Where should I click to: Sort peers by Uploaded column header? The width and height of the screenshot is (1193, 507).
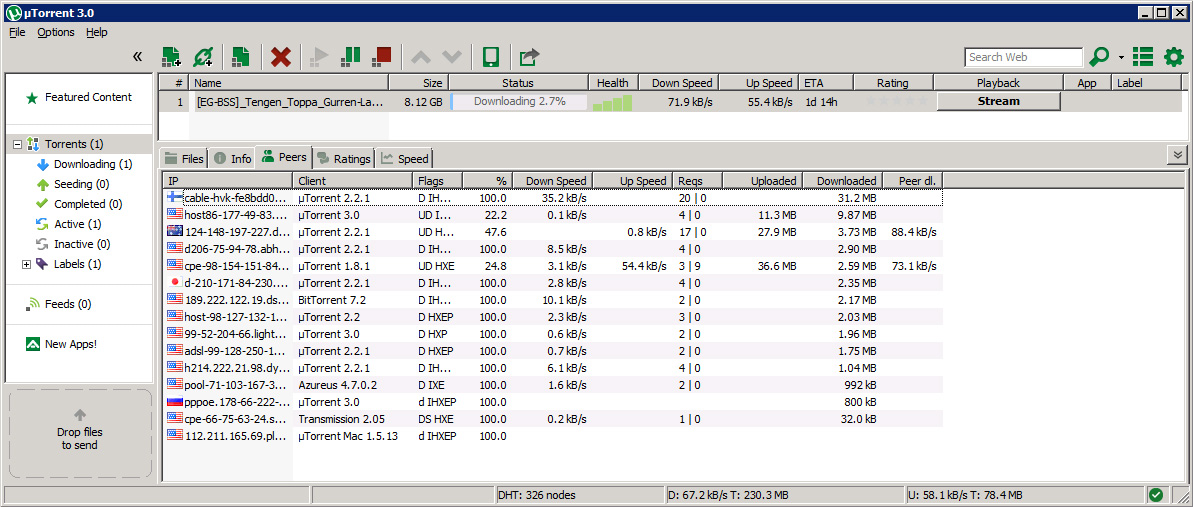coord(762,180)
